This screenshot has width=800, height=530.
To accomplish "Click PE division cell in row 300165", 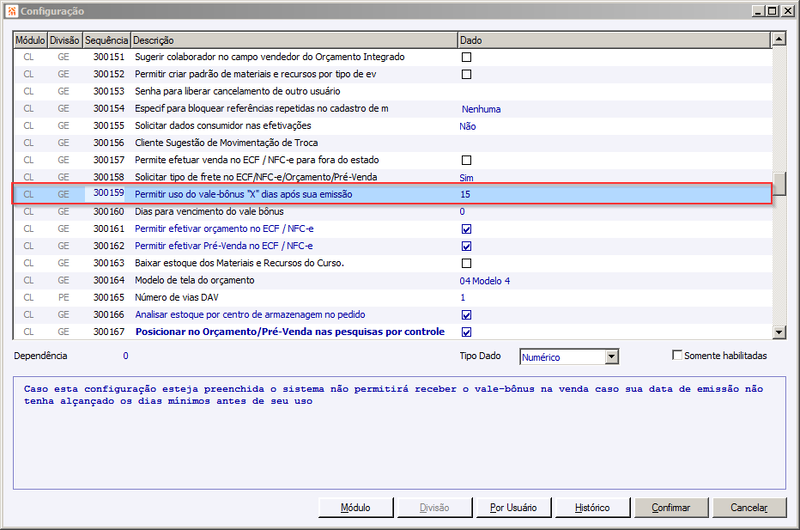I will coord(64,297).
